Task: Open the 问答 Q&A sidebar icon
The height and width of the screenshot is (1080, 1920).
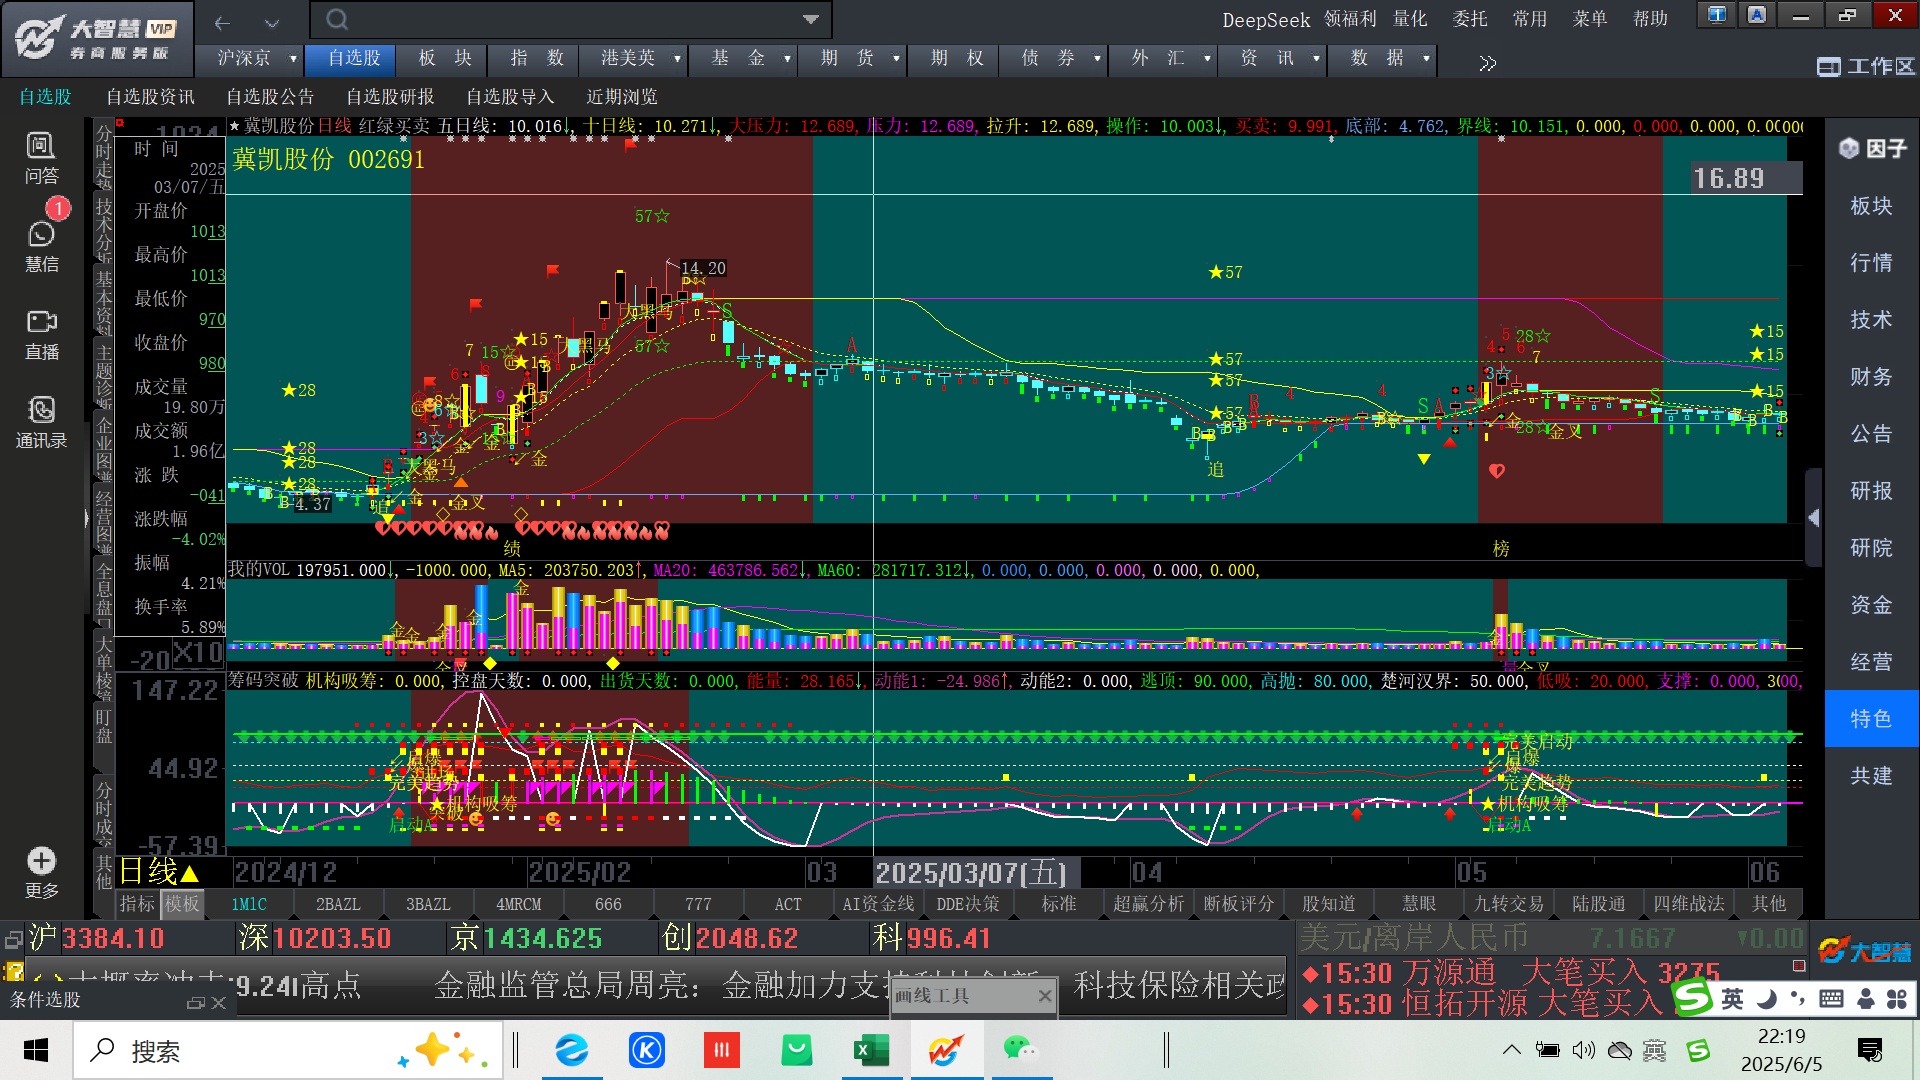Action: [x=41, y=158]
